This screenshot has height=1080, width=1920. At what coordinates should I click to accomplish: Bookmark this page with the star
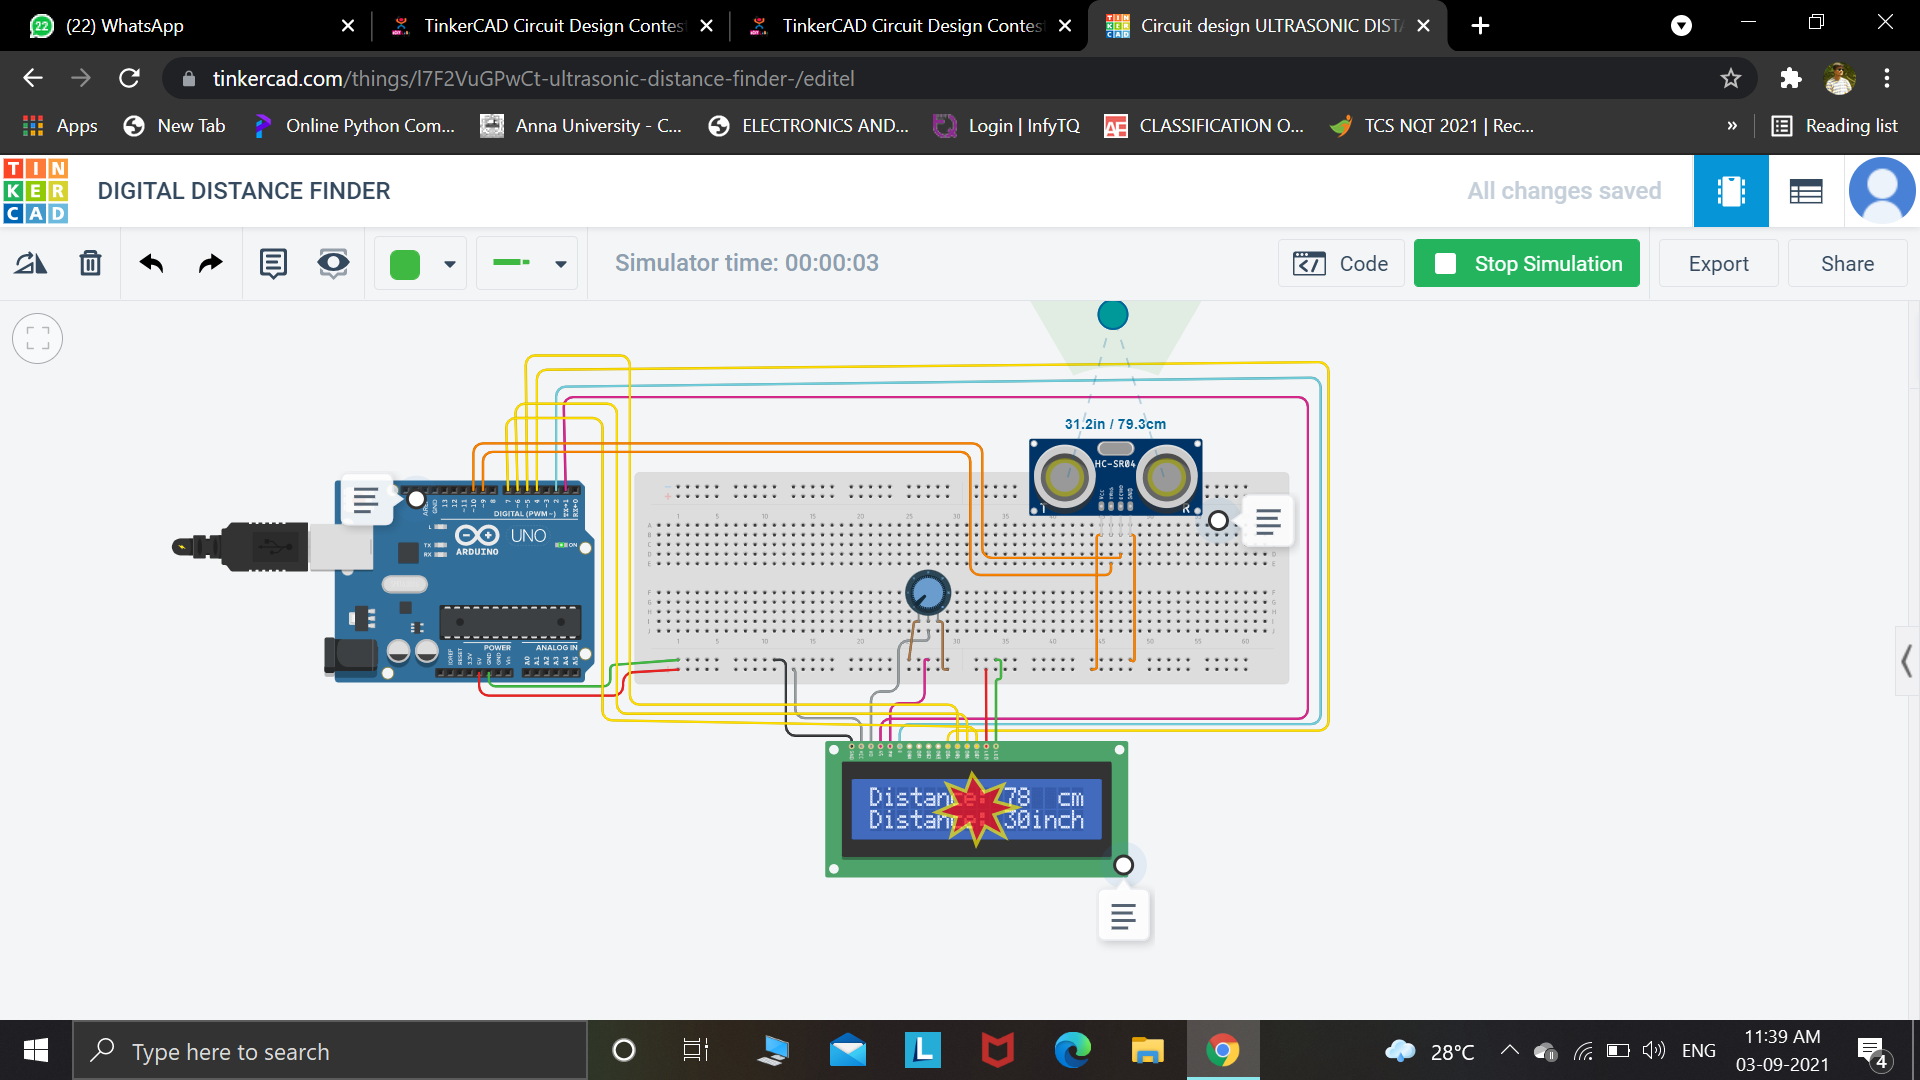(1731, 78)
